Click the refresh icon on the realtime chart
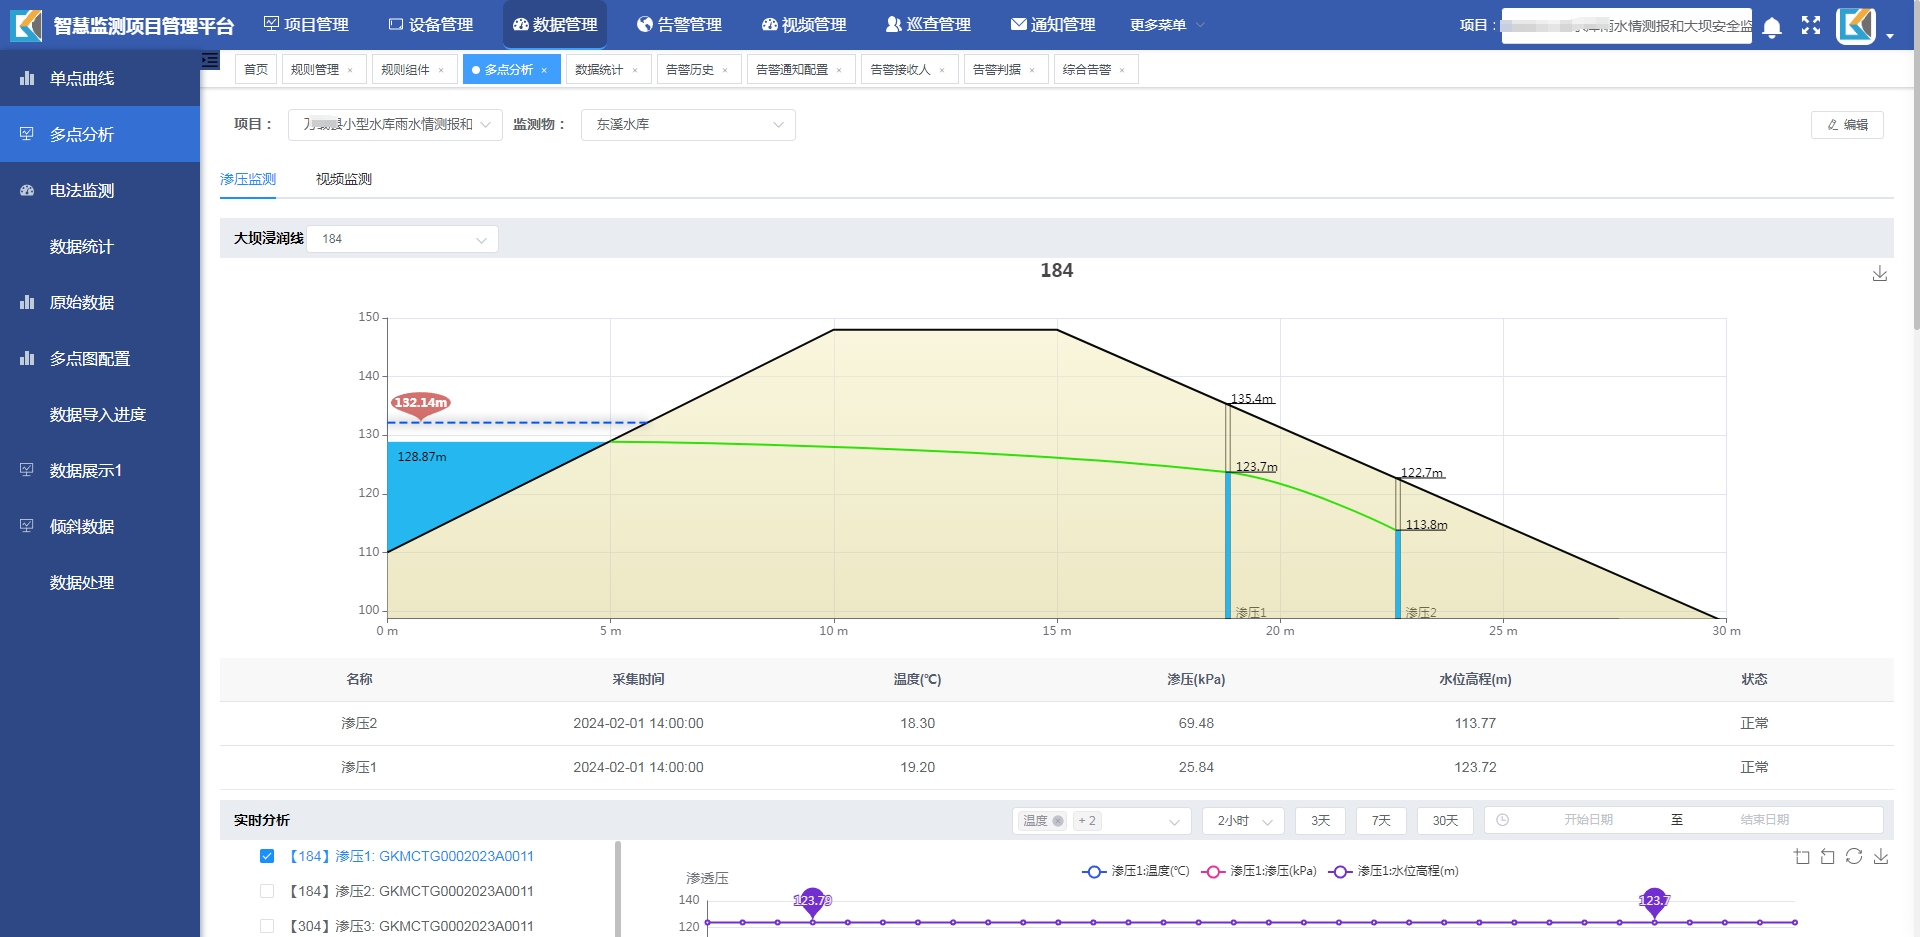1920x937 pixels. click(x=1854, y=857)
